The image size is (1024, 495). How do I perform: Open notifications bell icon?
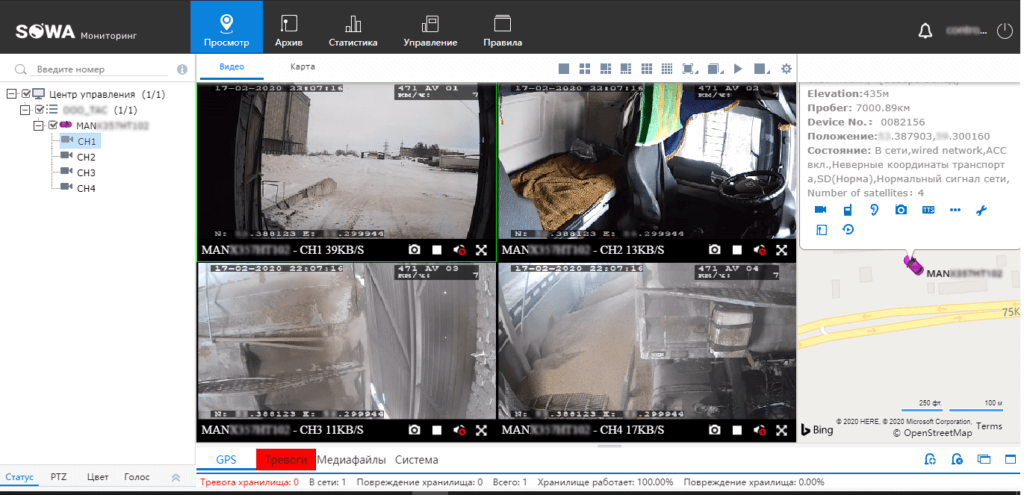coord(925,31)
